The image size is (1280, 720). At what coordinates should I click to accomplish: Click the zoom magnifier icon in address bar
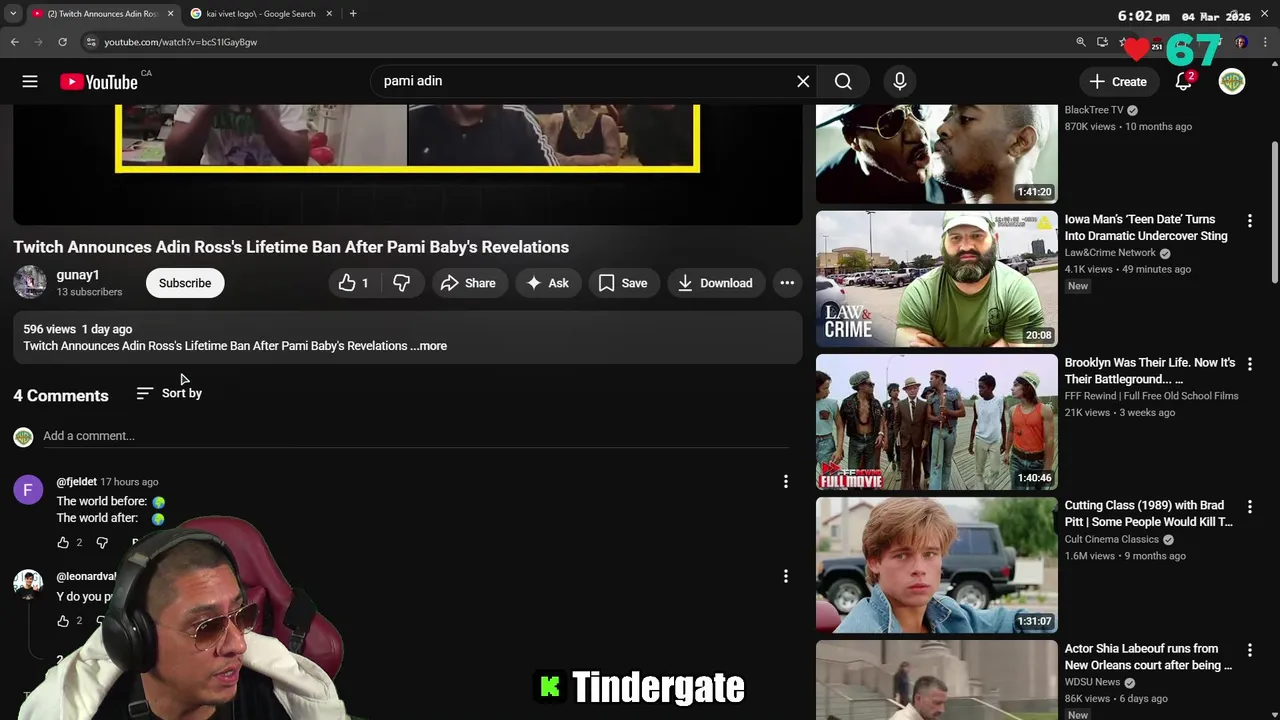tap(1081, 42)
